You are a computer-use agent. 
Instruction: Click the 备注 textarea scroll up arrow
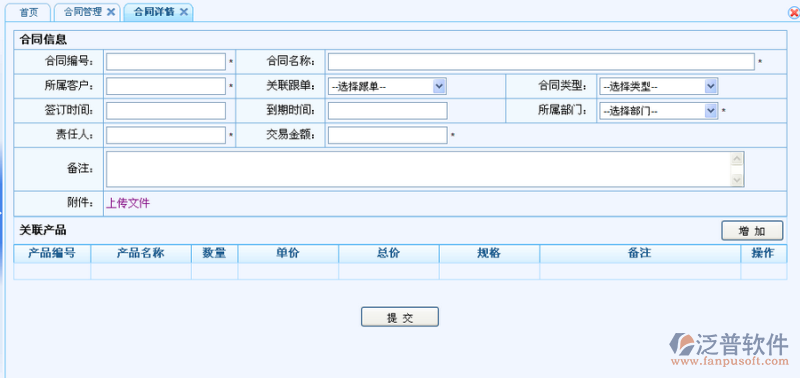[x=737, y=159]
